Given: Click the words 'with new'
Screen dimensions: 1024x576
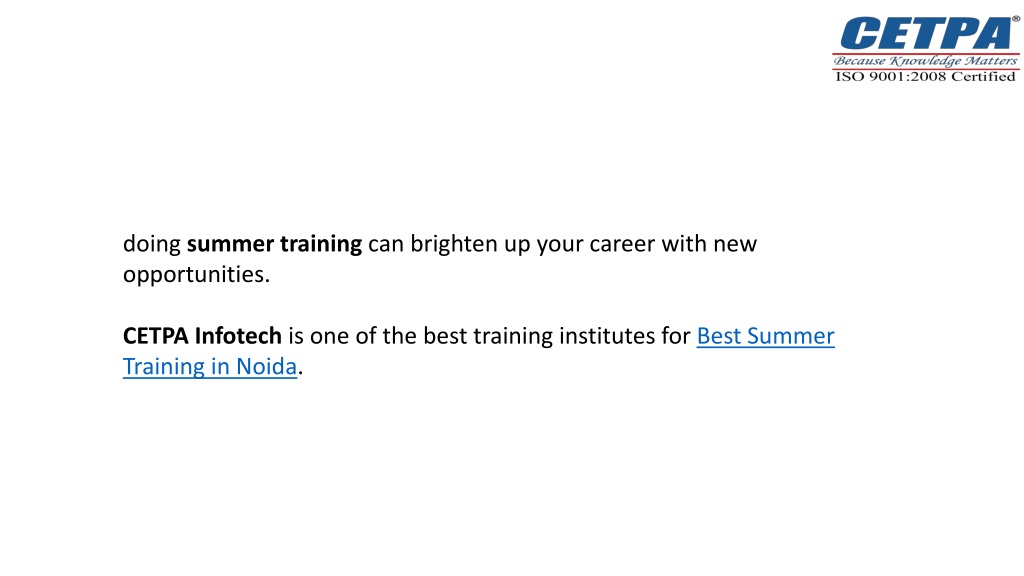Looking at the screenshot, I should (709, 244).
